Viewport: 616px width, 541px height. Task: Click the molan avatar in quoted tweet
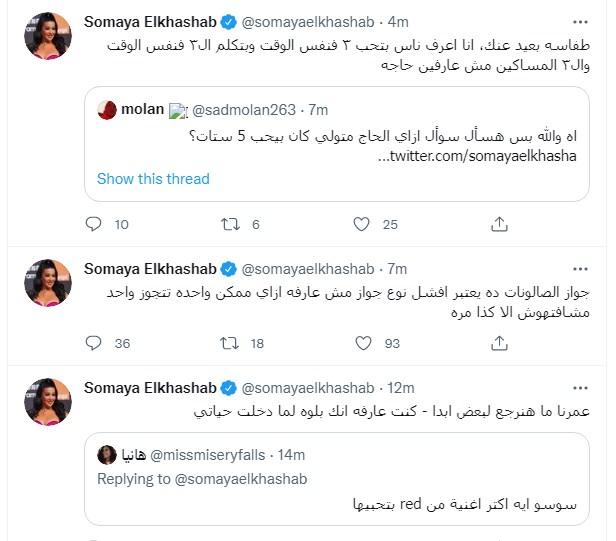[106, 110]
